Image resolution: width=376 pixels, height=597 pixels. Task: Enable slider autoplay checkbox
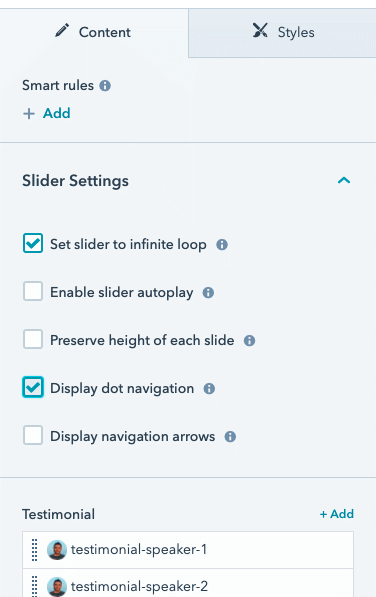point(33,292)
